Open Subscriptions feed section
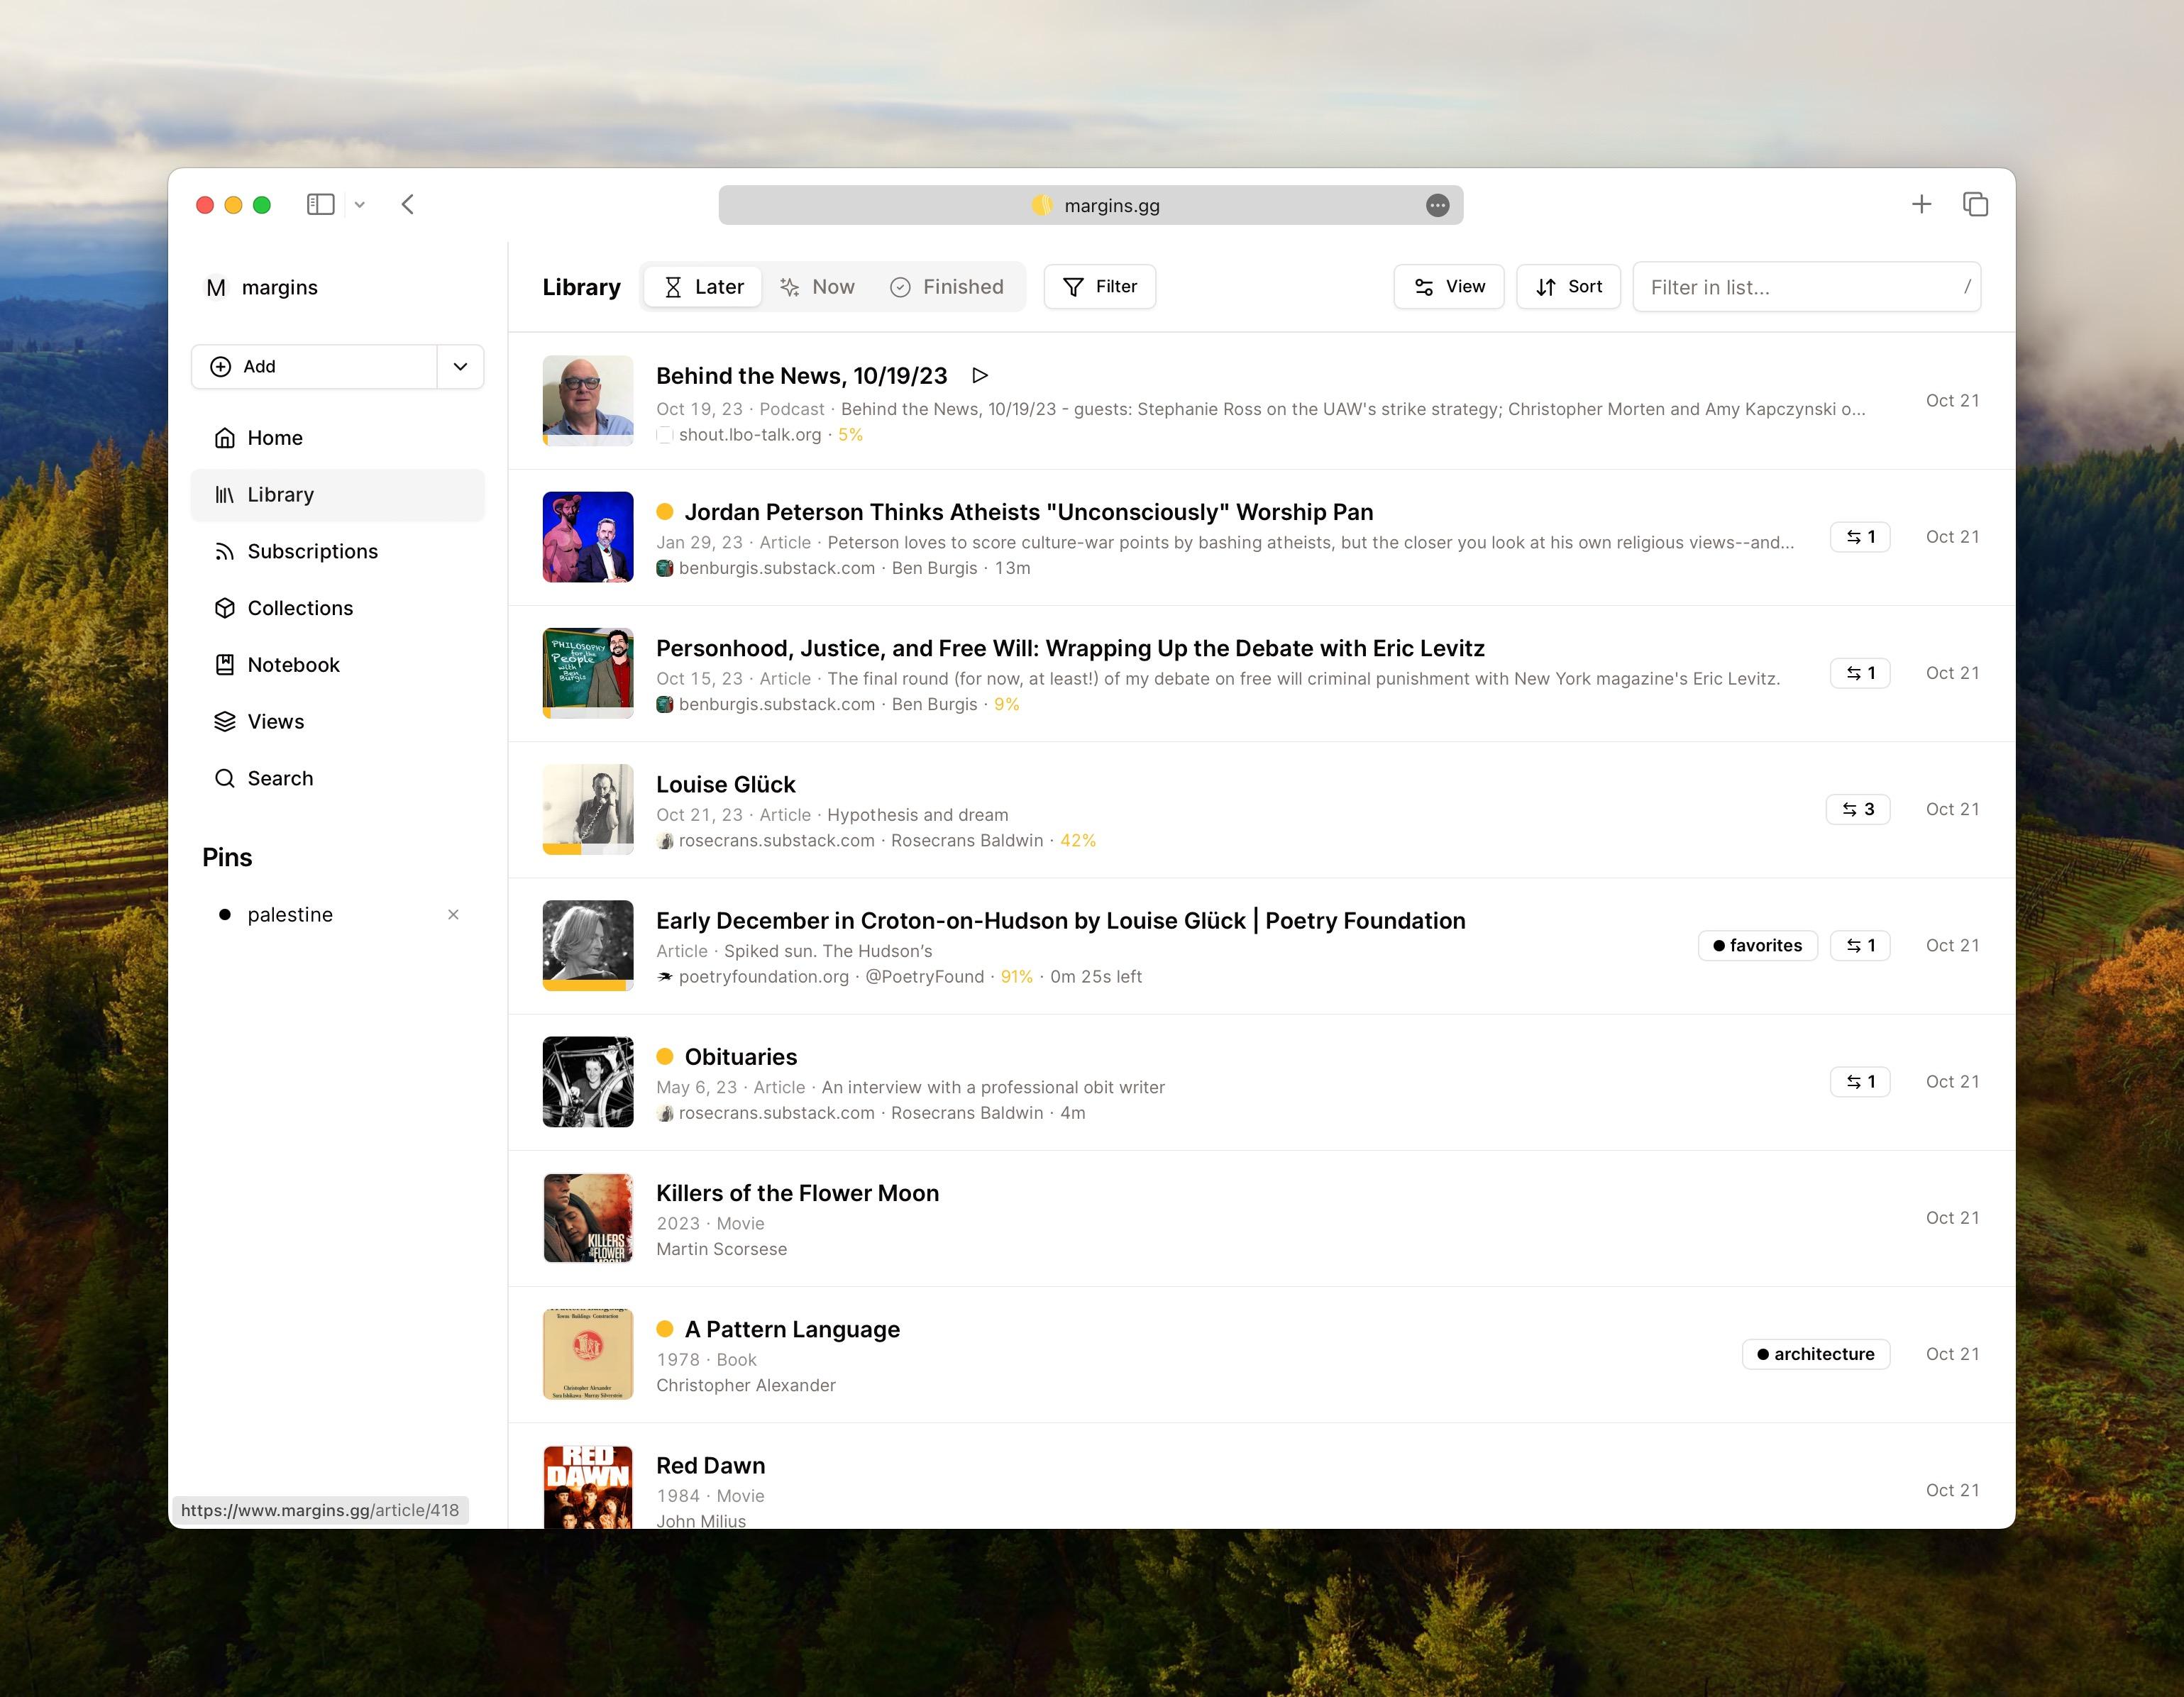The height and width of the screenshot is (1697, 2184). pyautogui.click(x=311, y=551)
